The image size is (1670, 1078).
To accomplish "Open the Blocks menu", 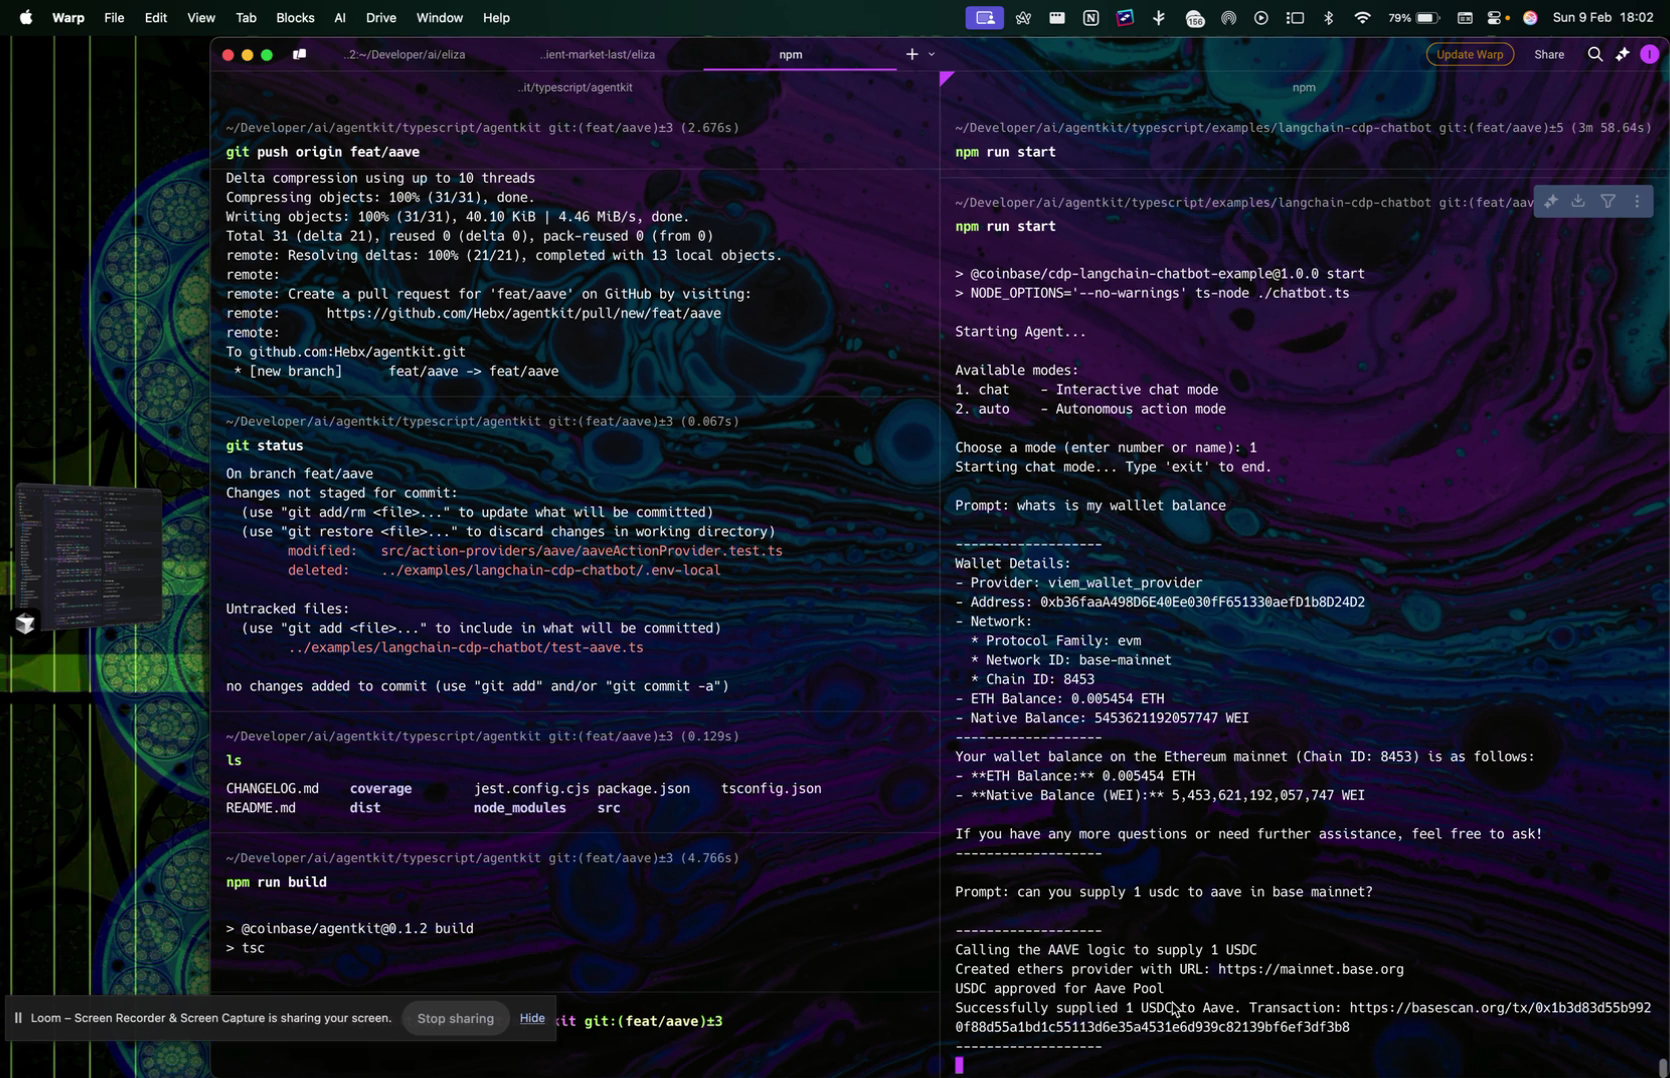I will pyautogui.click(x=295, y=17).
